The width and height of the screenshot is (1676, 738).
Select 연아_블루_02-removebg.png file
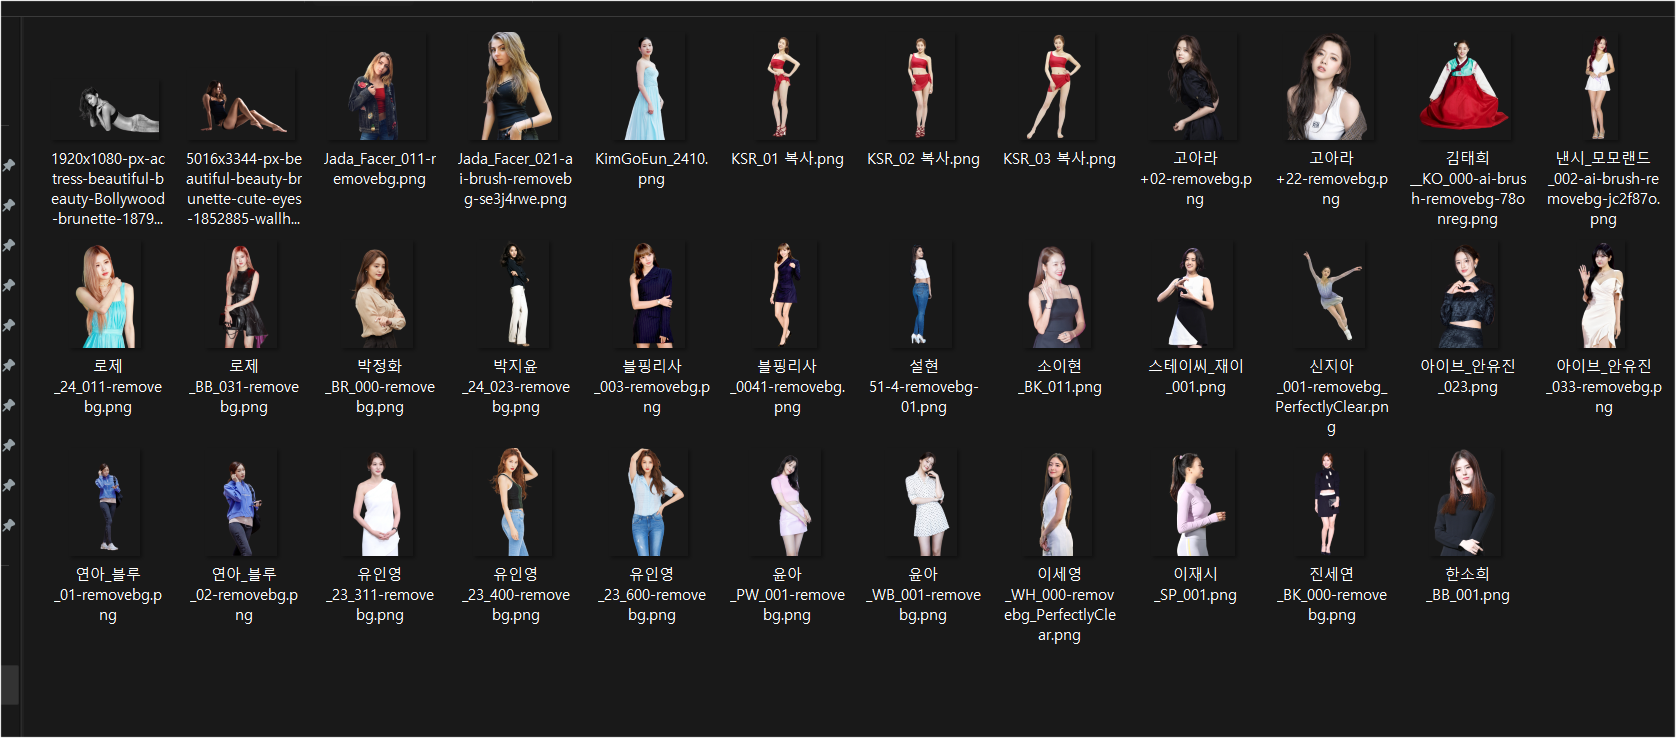(x=243, y=506)
